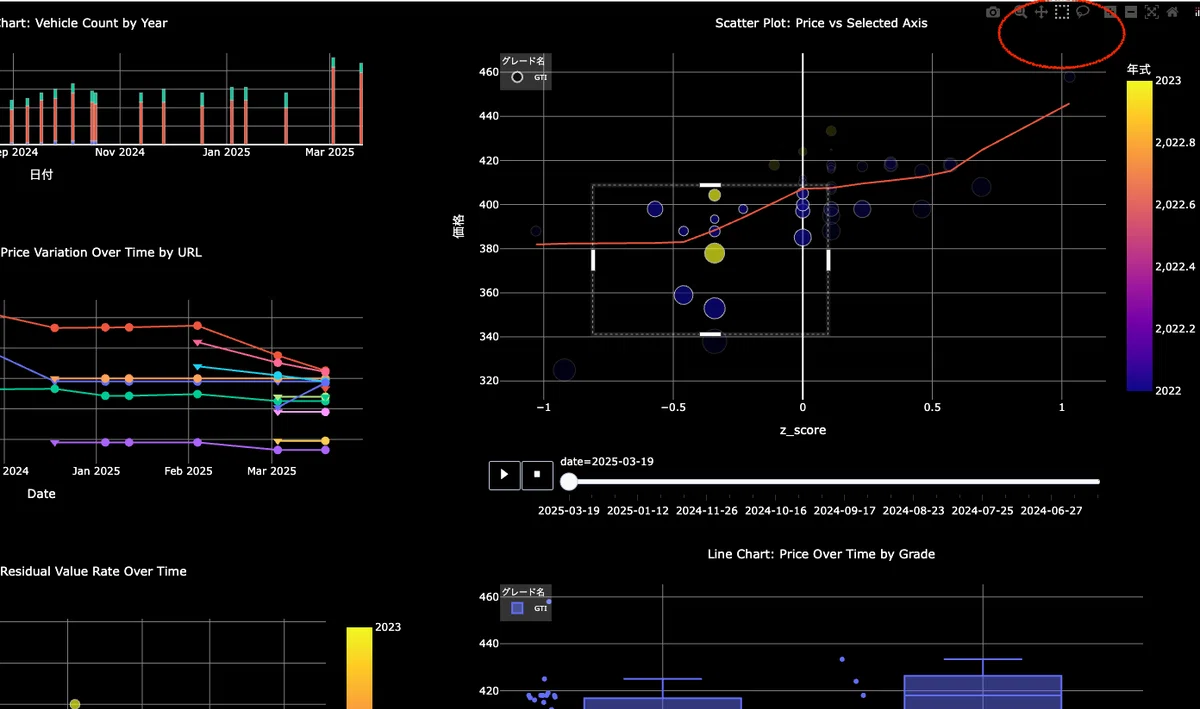This screenshot has width=1200, height=709.
Task: Activate the Lasso Select tool
Action: tap(1083, 12)
